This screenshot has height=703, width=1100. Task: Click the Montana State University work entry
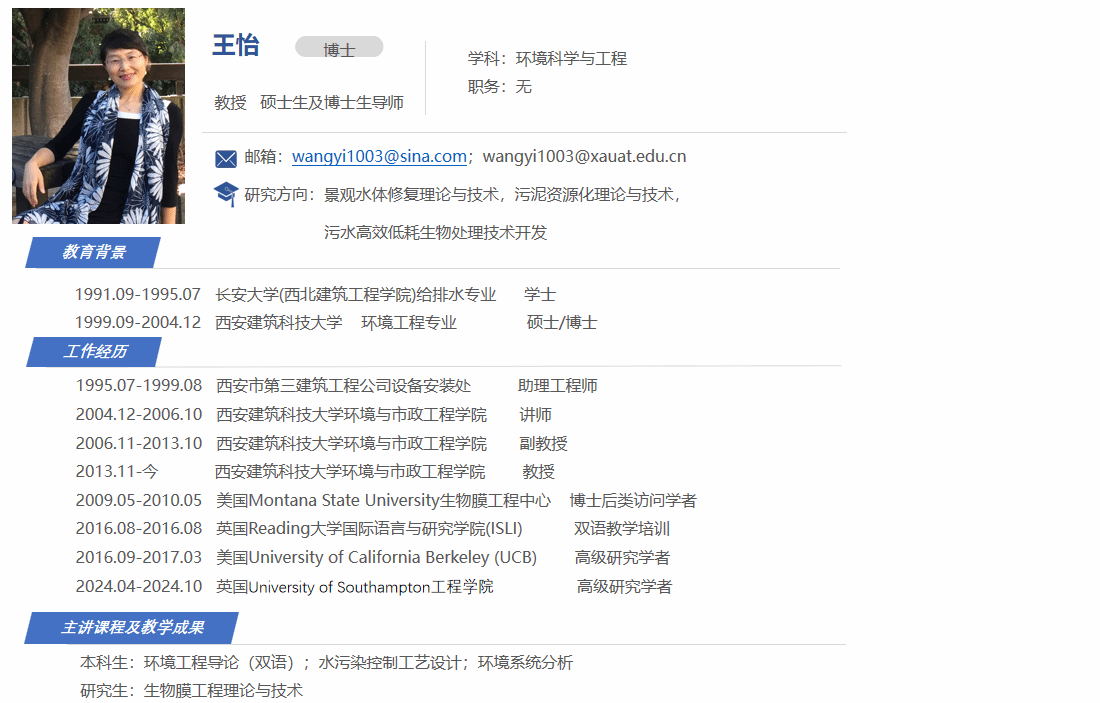click(383, 500)
